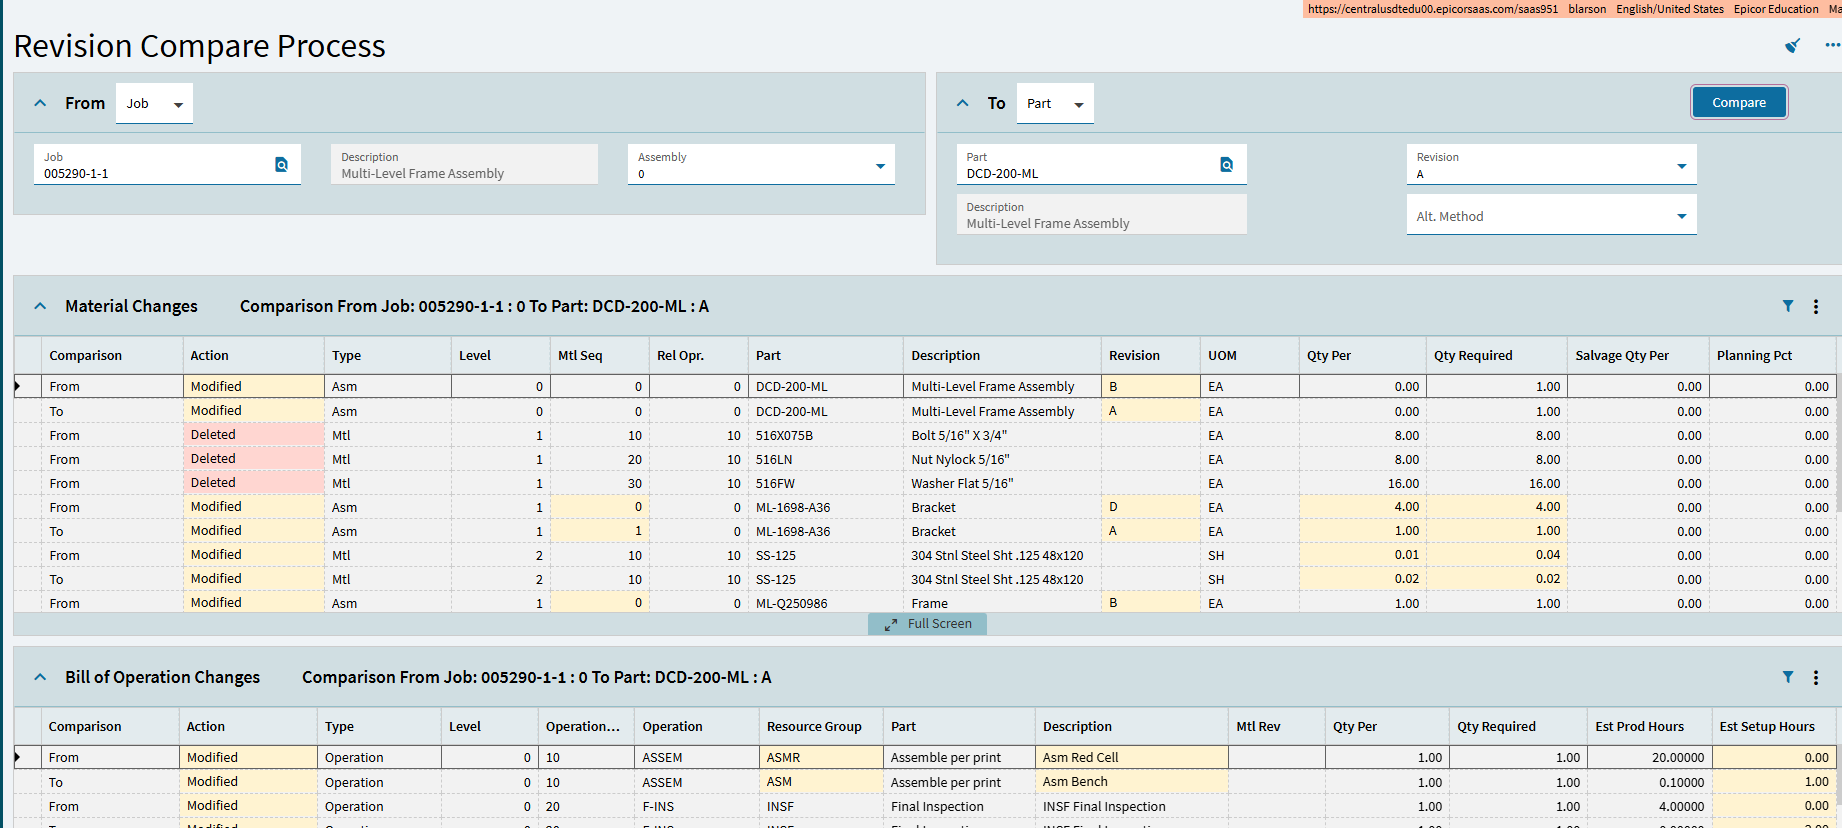Viewport: 1842px width, 828px height.
Task: Collapse the Material Changes section
Action: [x=40, y=306]
